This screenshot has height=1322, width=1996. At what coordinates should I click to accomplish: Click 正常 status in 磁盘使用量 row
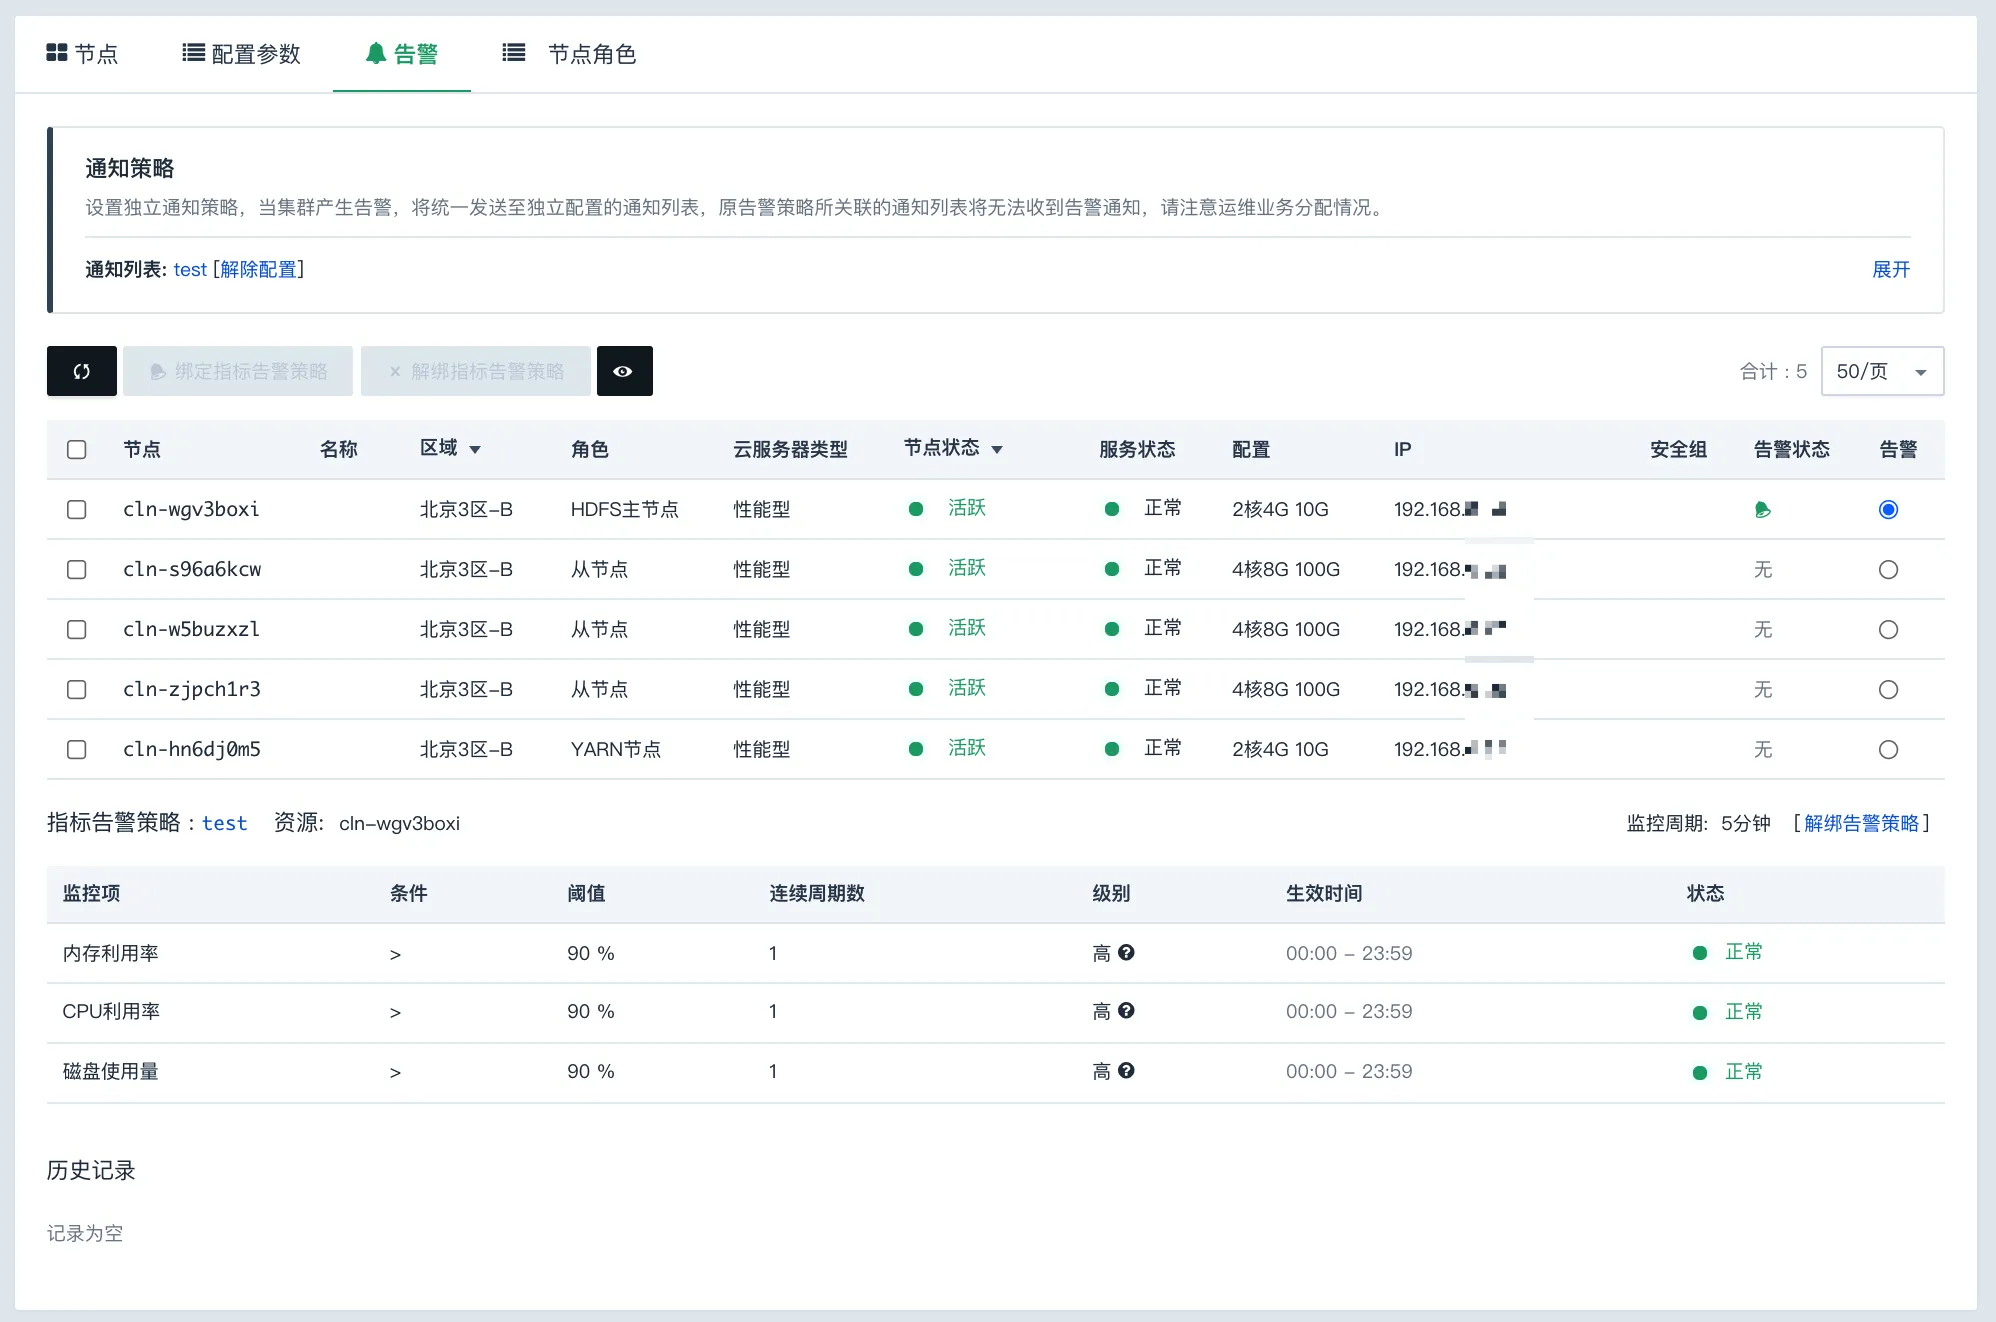coord(1743,1071)
